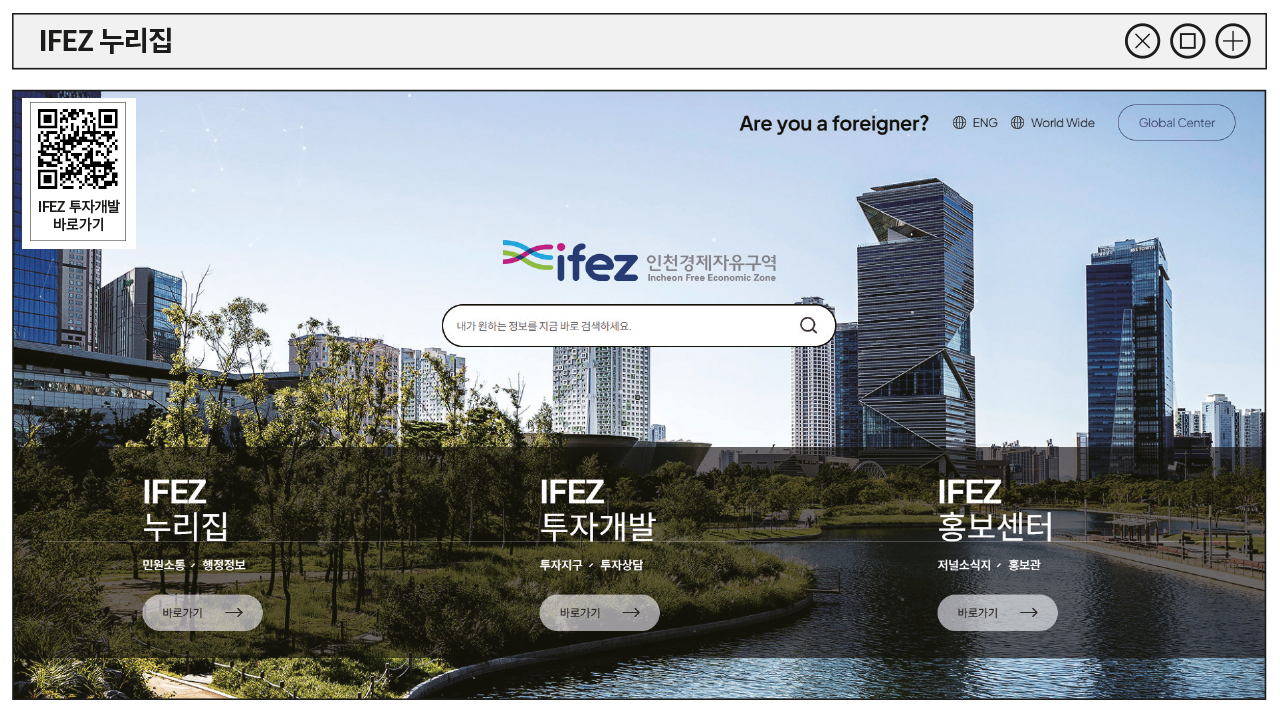Click the globe icon beside ENG
The height and width of the screenshot is (715, 1280).
point(959,123)
